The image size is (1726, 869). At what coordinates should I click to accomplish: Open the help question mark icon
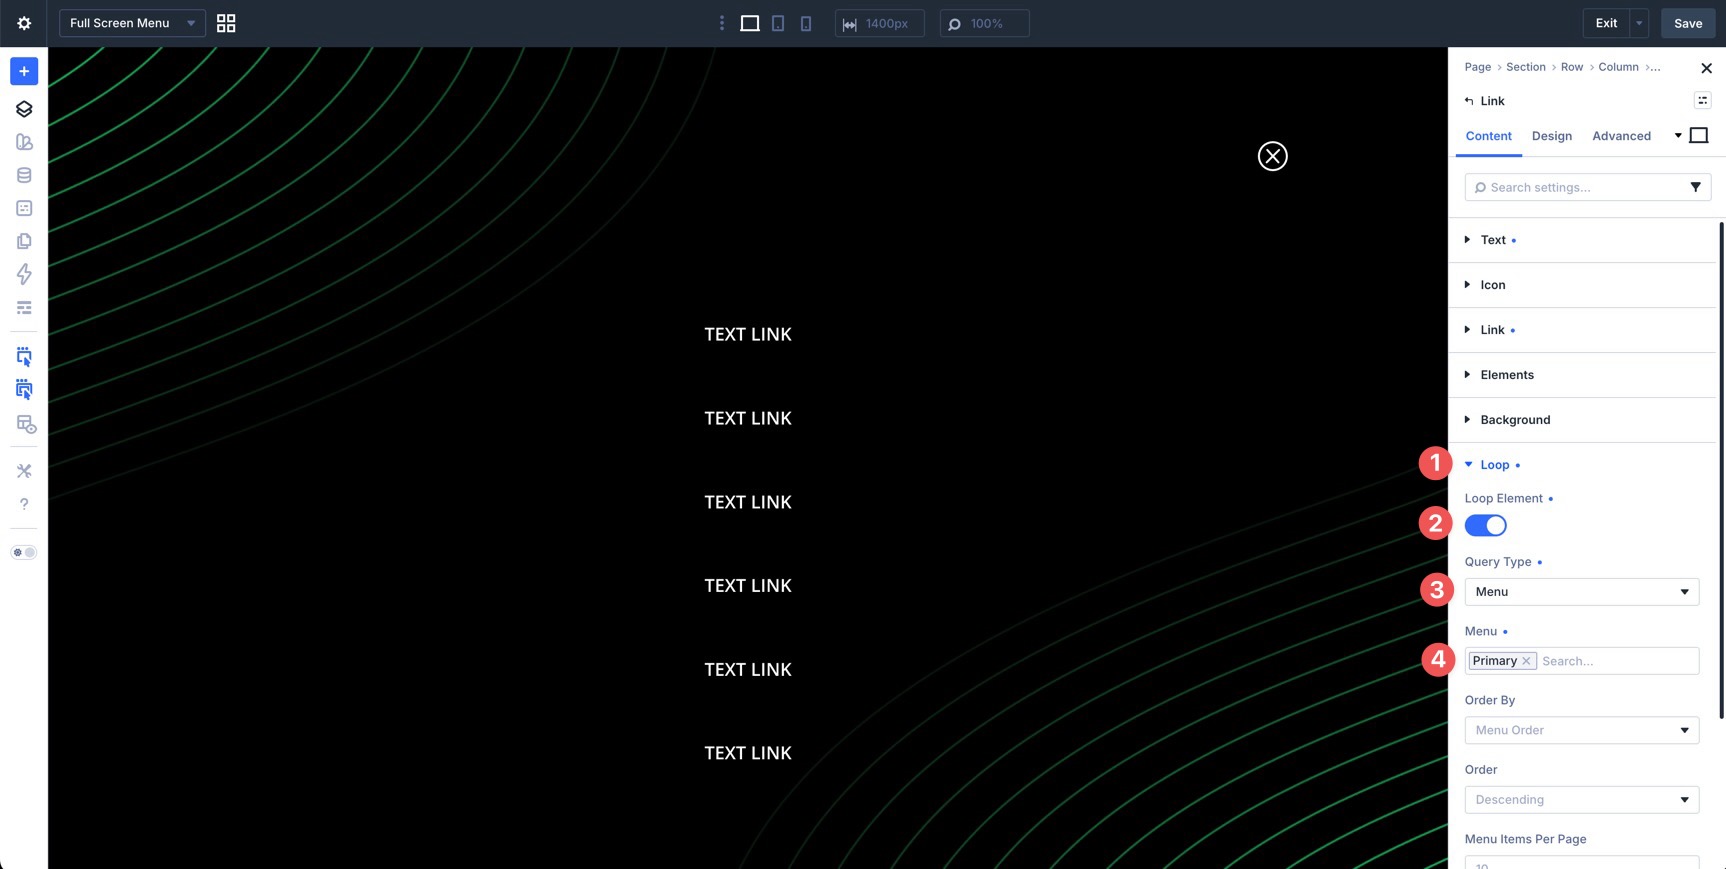coord(24,504)
